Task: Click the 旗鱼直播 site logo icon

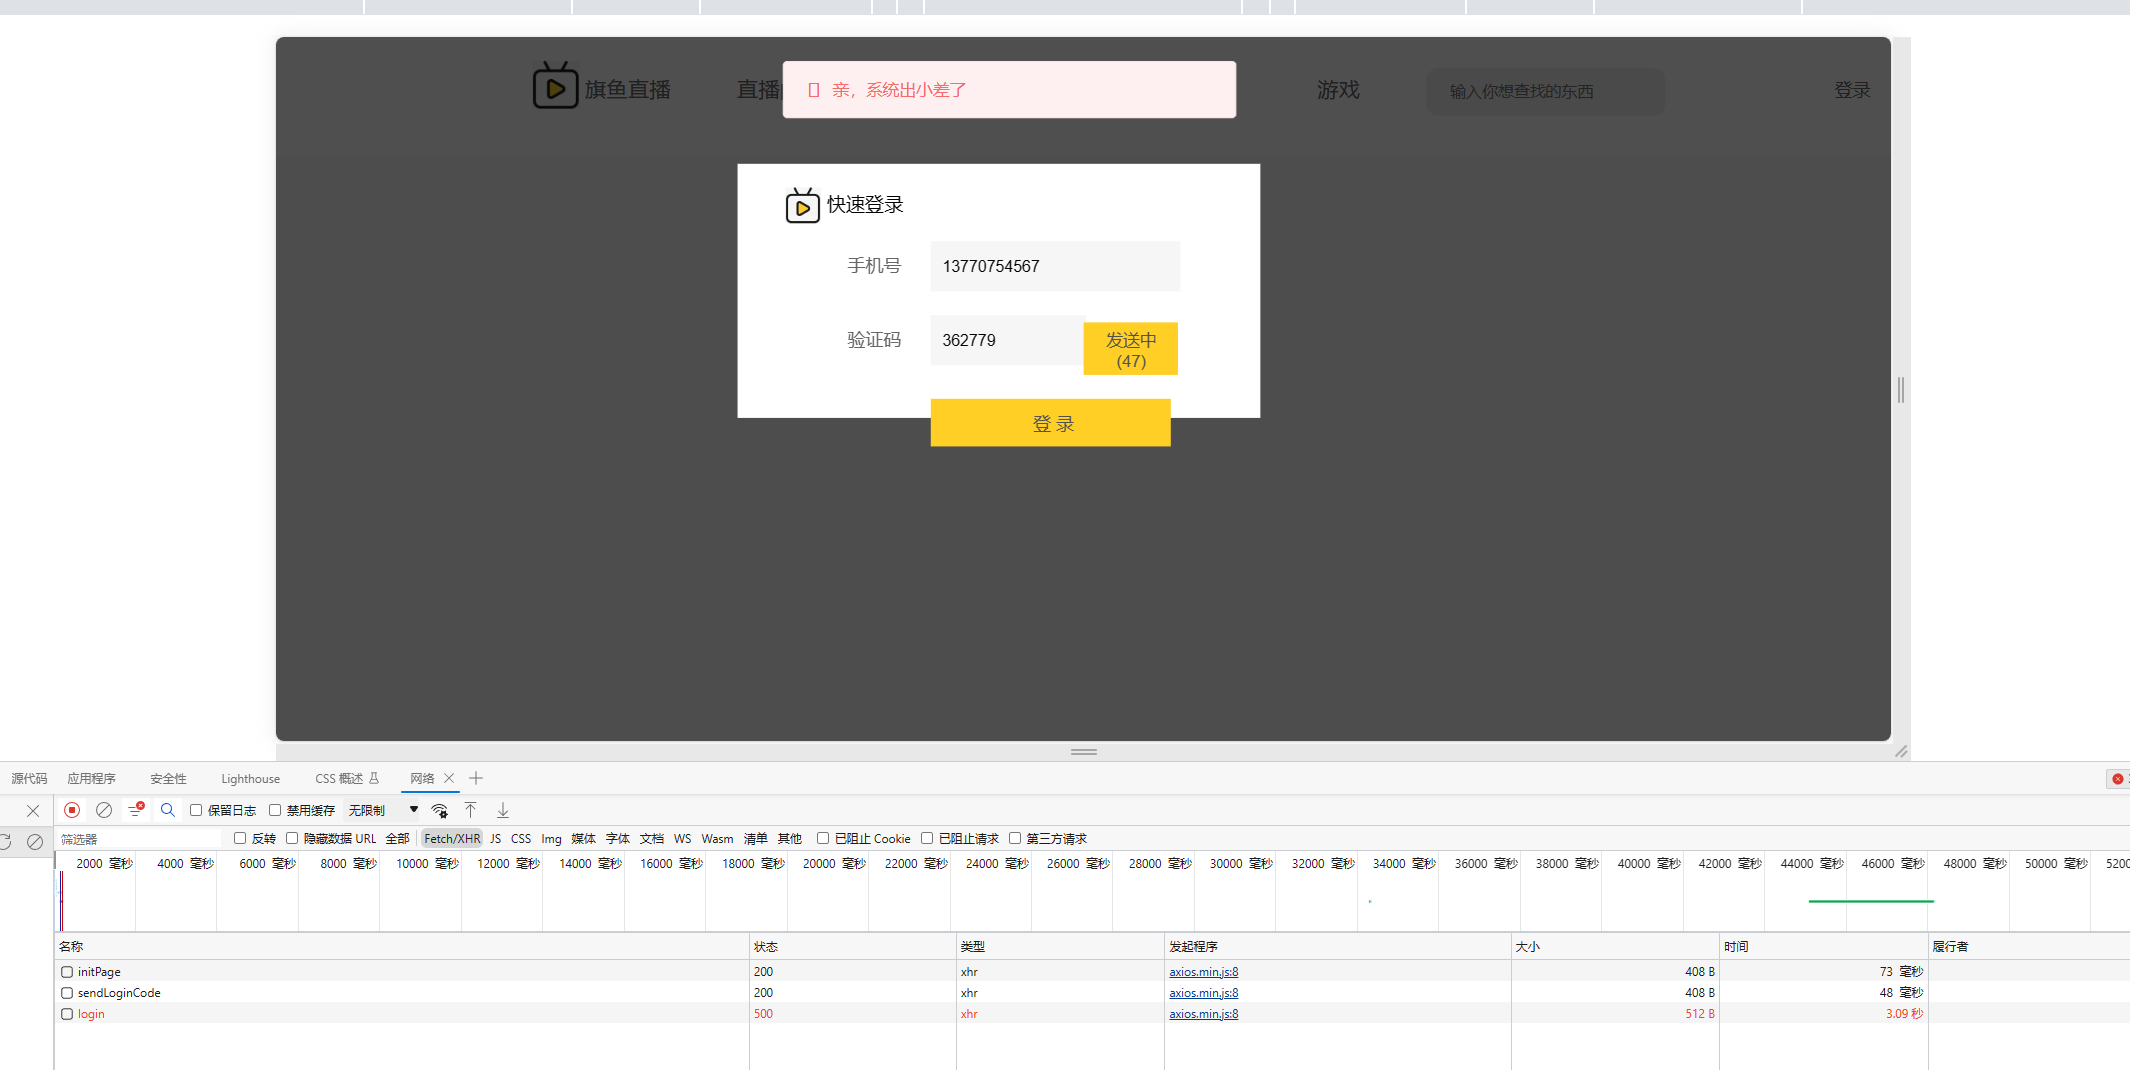Action: click(x=555, y=86)
